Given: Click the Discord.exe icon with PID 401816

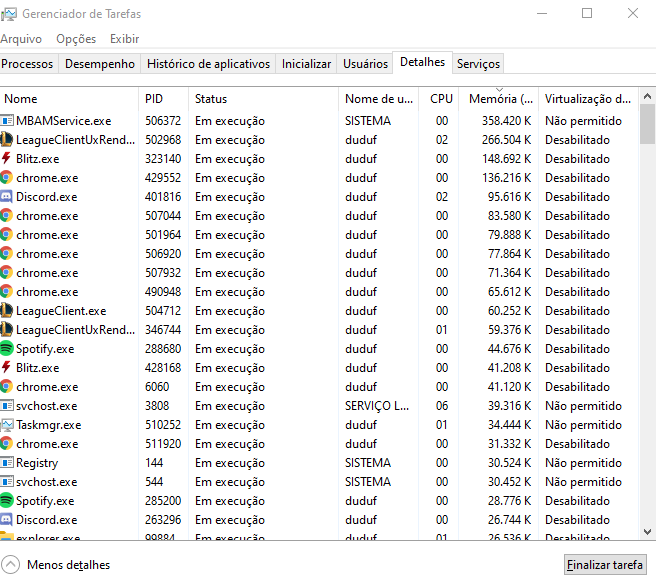Looking at the screenshot, I should (6, 197).
